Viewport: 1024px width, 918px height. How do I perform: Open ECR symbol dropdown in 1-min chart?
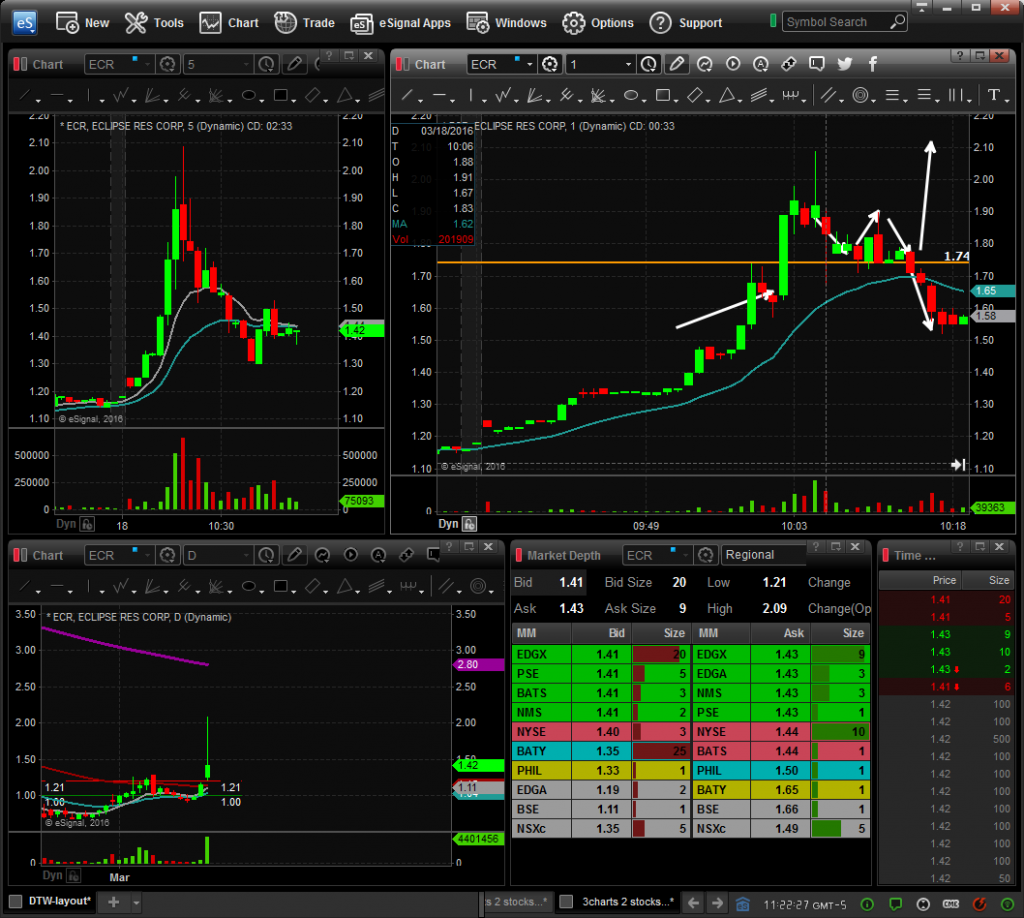pyautogui.click(x=530, y=64)
